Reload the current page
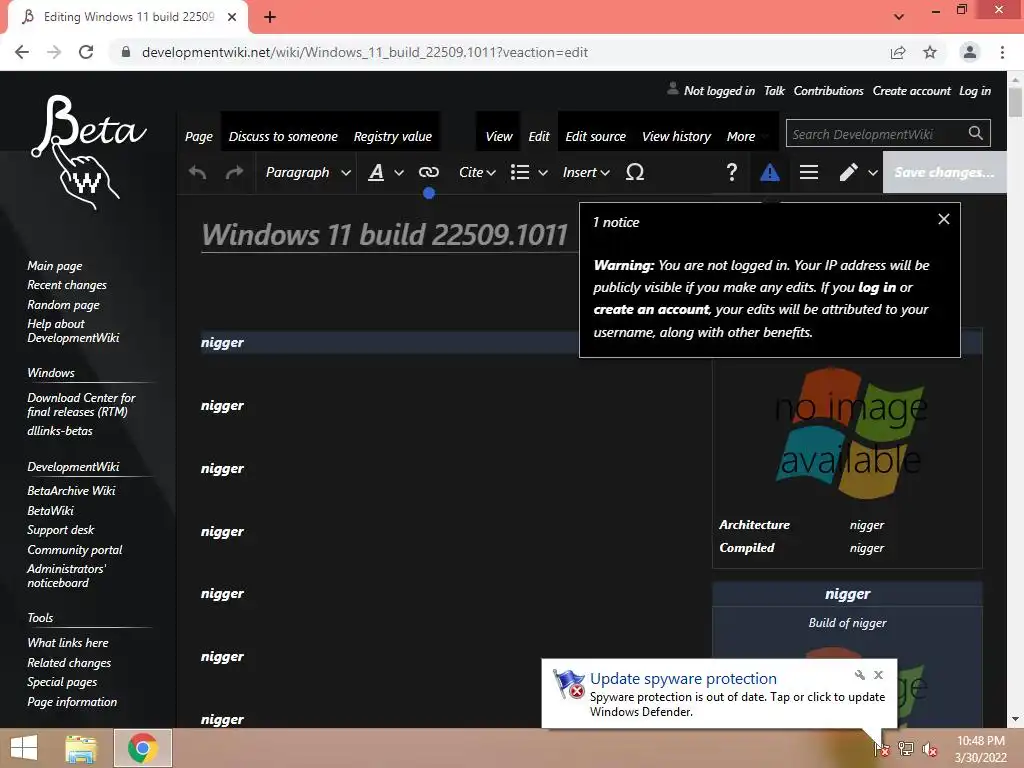Image resolution: width=1024 pixels, height=768 pixels. 86,52
